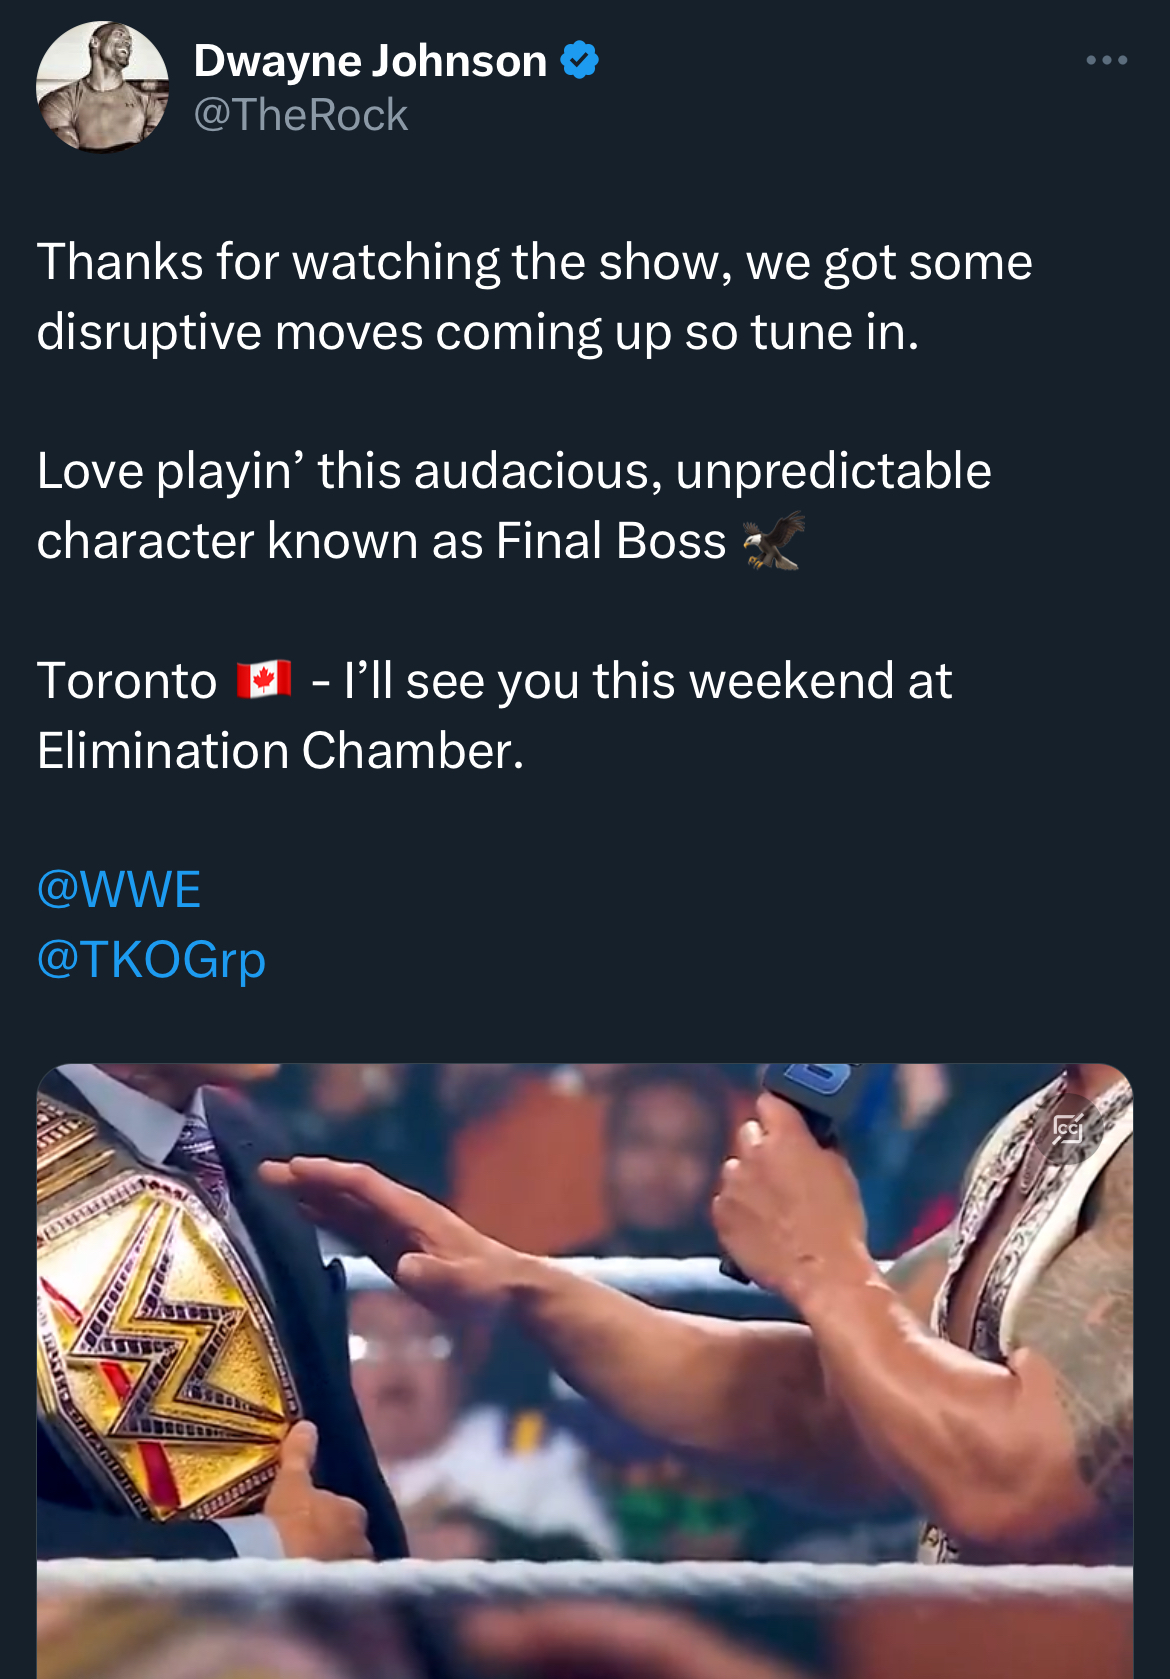The width and height of the screenshot is (1170, 1679).
Task: Click the gold championship belt in video
Action: pos(165,1350)
